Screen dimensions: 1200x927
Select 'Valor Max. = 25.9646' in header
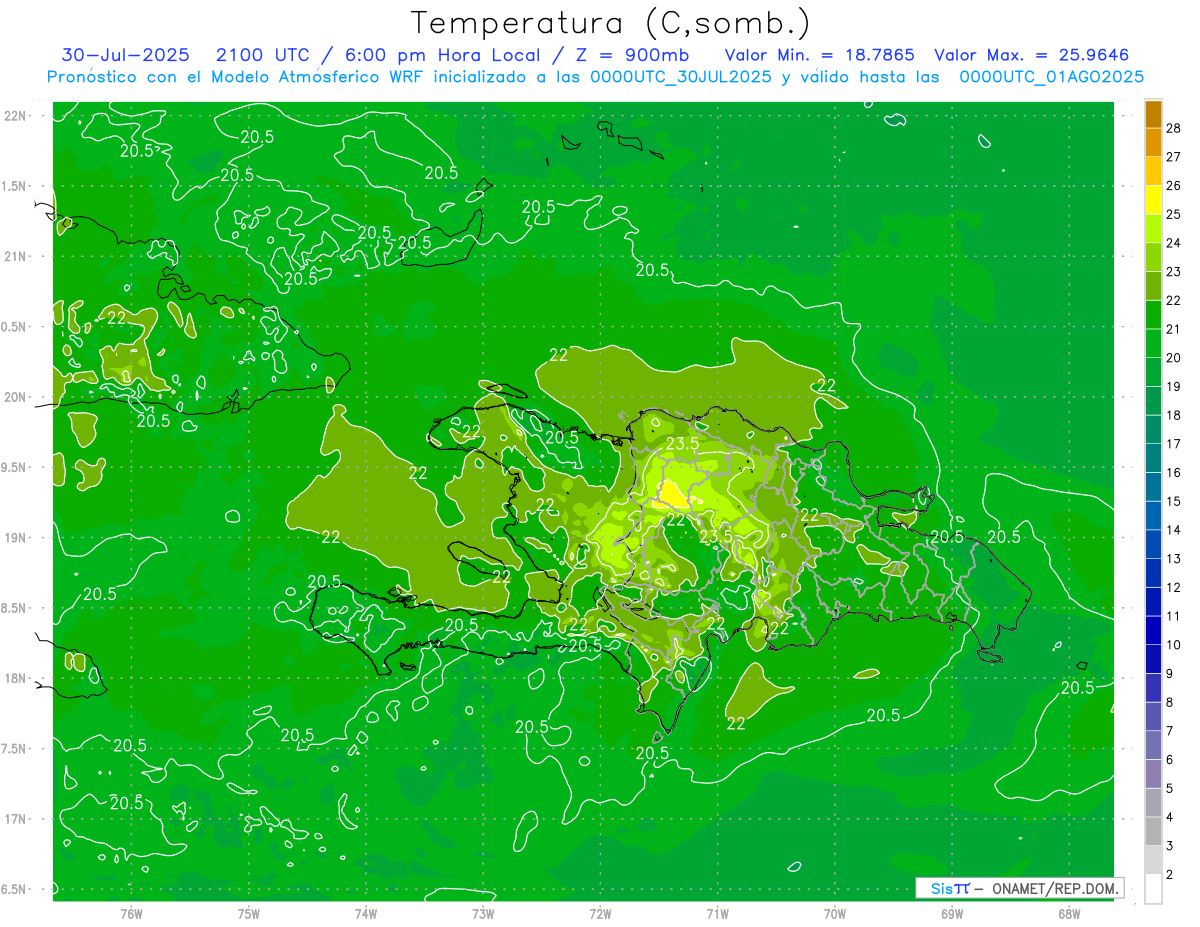1031,55
